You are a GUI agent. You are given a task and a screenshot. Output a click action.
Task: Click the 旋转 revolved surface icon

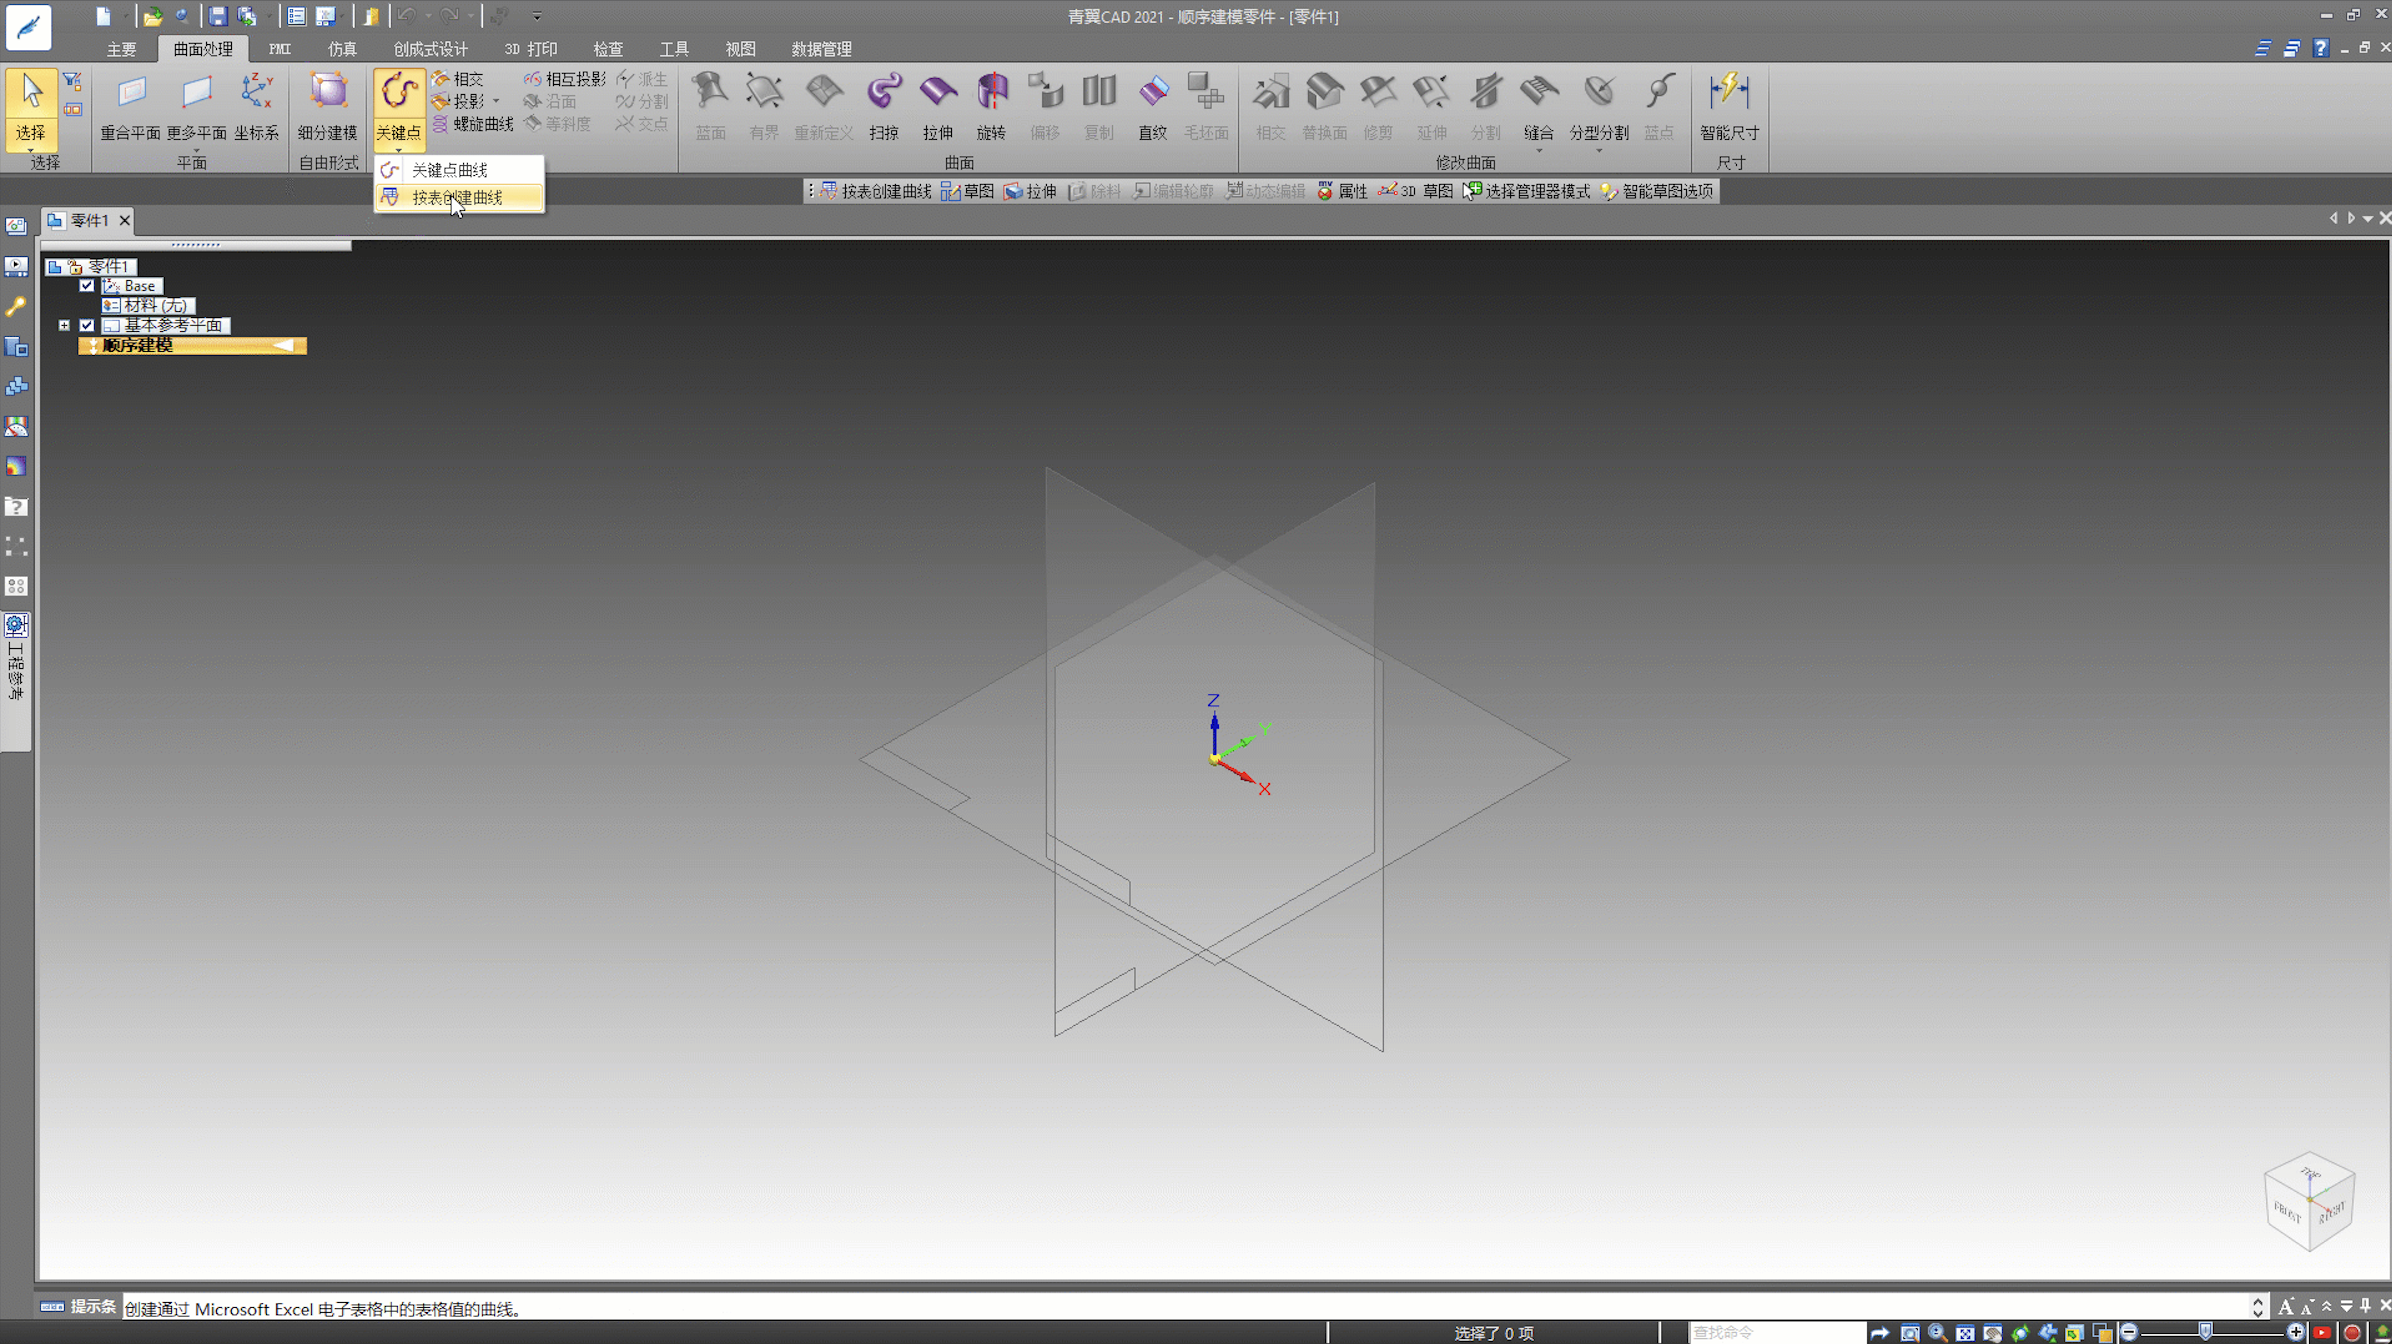tap(991, 91)
